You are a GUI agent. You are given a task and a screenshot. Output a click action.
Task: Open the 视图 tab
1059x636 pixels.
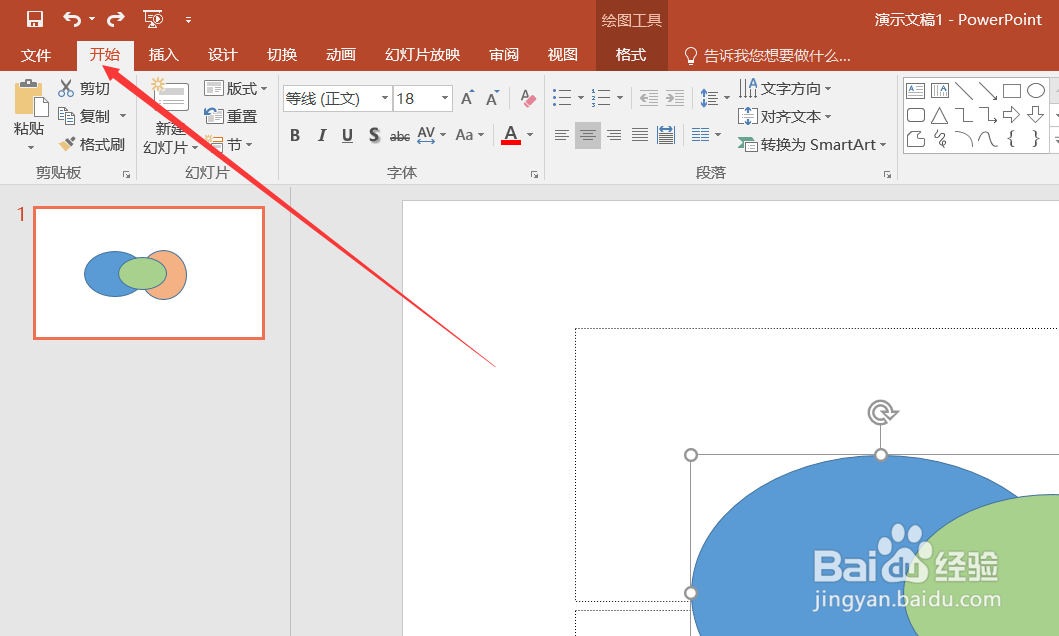563,55
